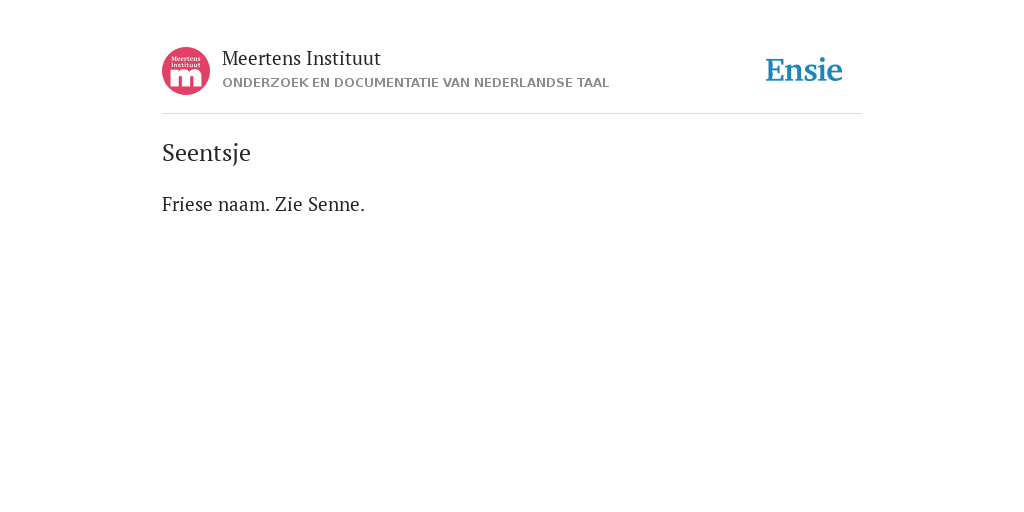Click tiny 'Meertens Instituut' text inside logo
1024x512 pixels.
[x=186, y=61]
